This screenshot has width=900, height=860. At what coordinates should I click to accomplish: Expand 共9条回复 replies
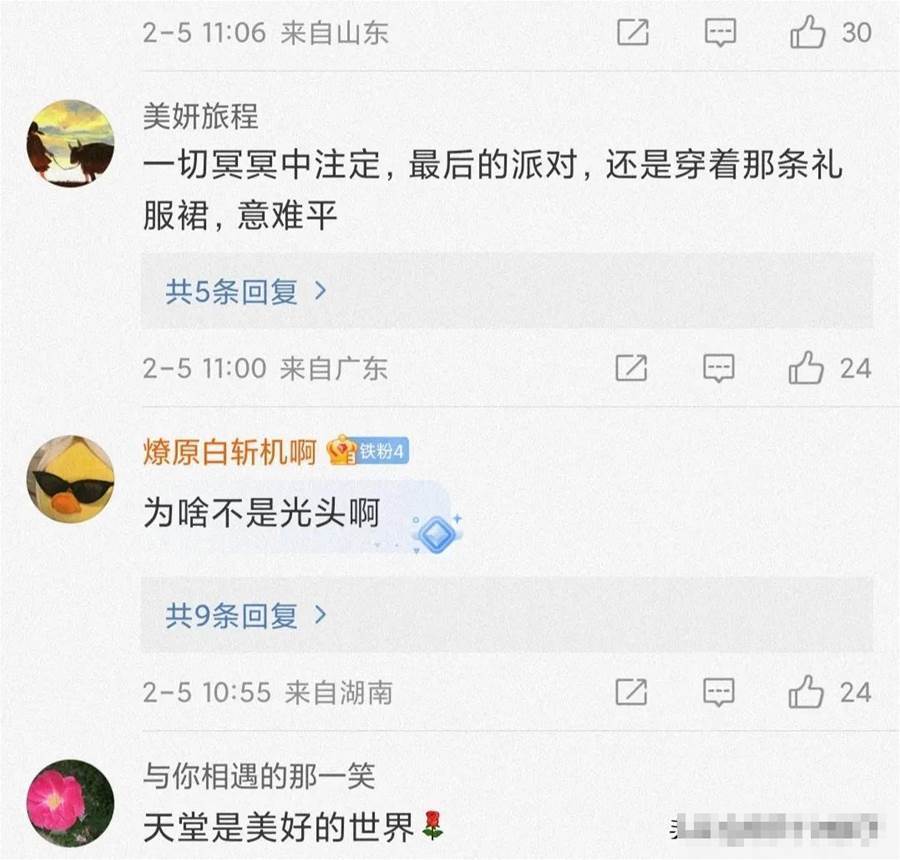245,615
